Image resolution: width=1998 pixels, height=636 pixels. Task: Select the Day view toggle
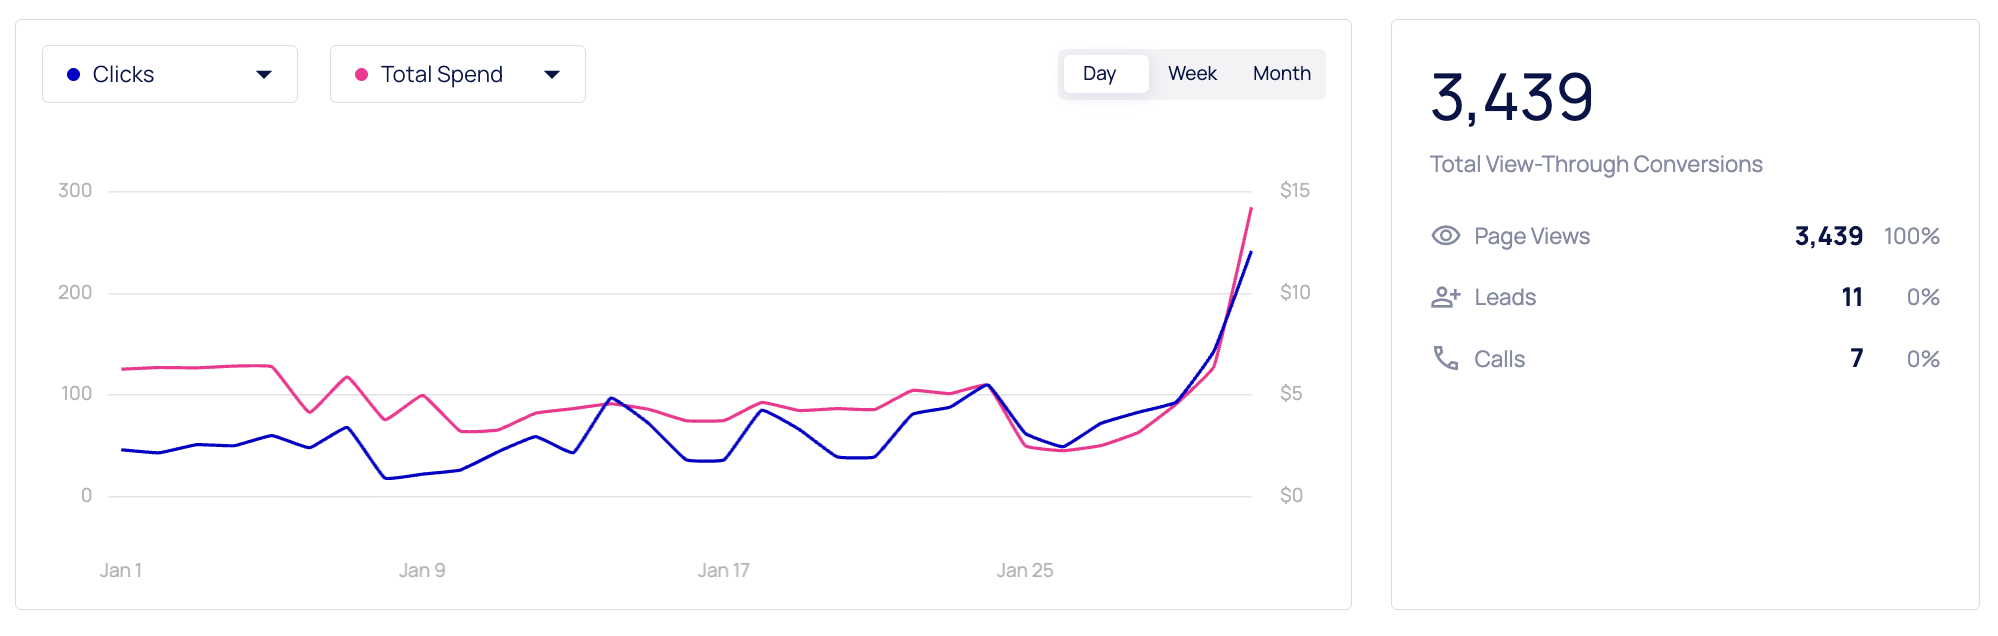pos(1100,74)
